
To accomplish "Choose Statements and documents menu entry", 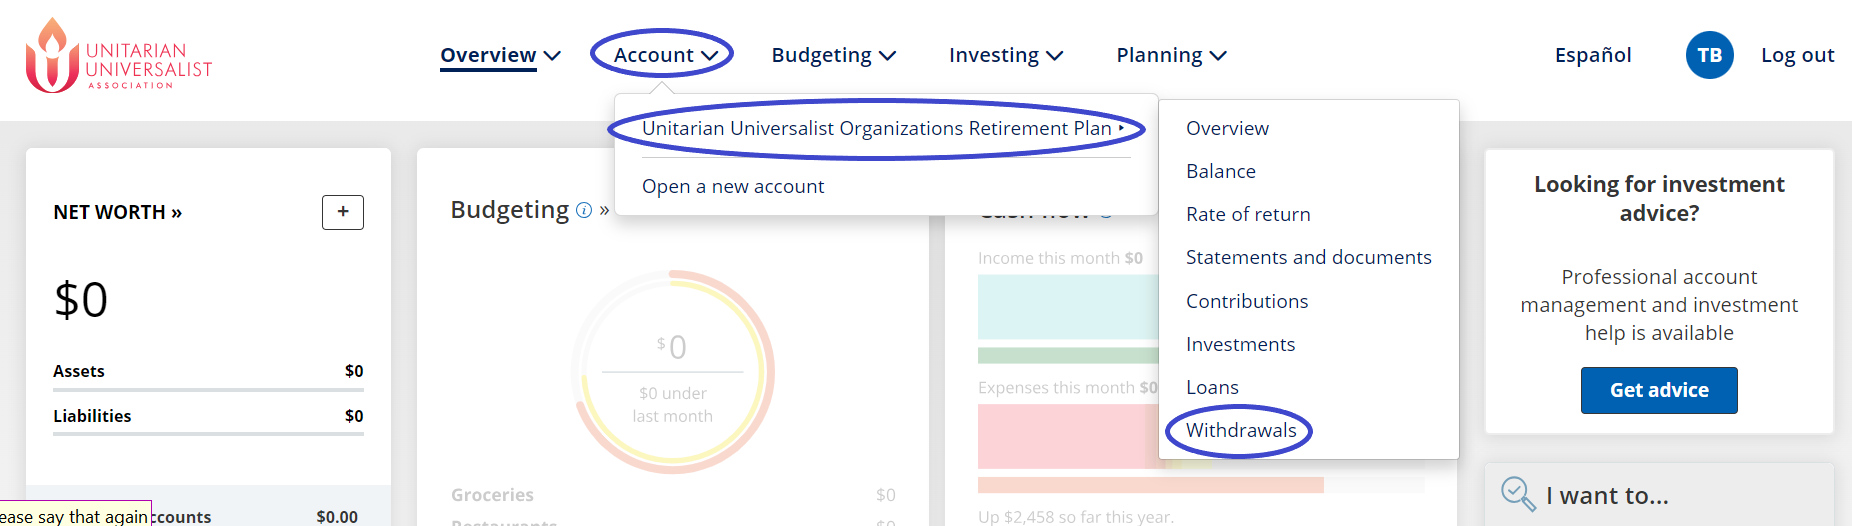I will pyautogui.click(x=1308, y=258).
